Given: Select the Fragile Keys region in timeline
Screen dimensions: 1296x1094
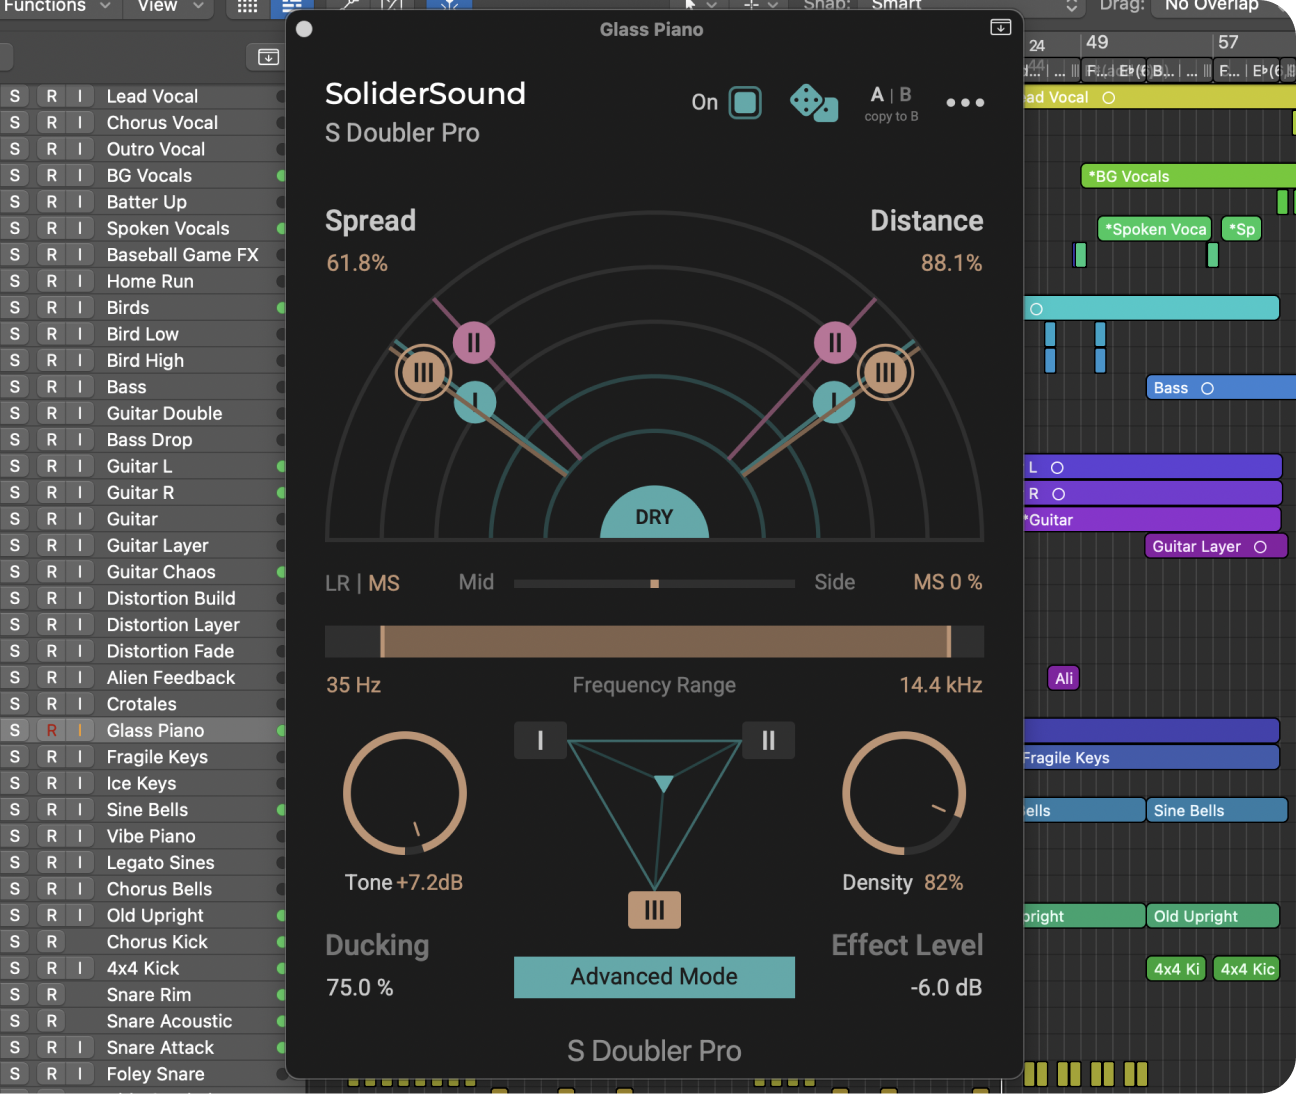Looking at the screenshot, I should pyautogui.click(x=1150, y=758).
